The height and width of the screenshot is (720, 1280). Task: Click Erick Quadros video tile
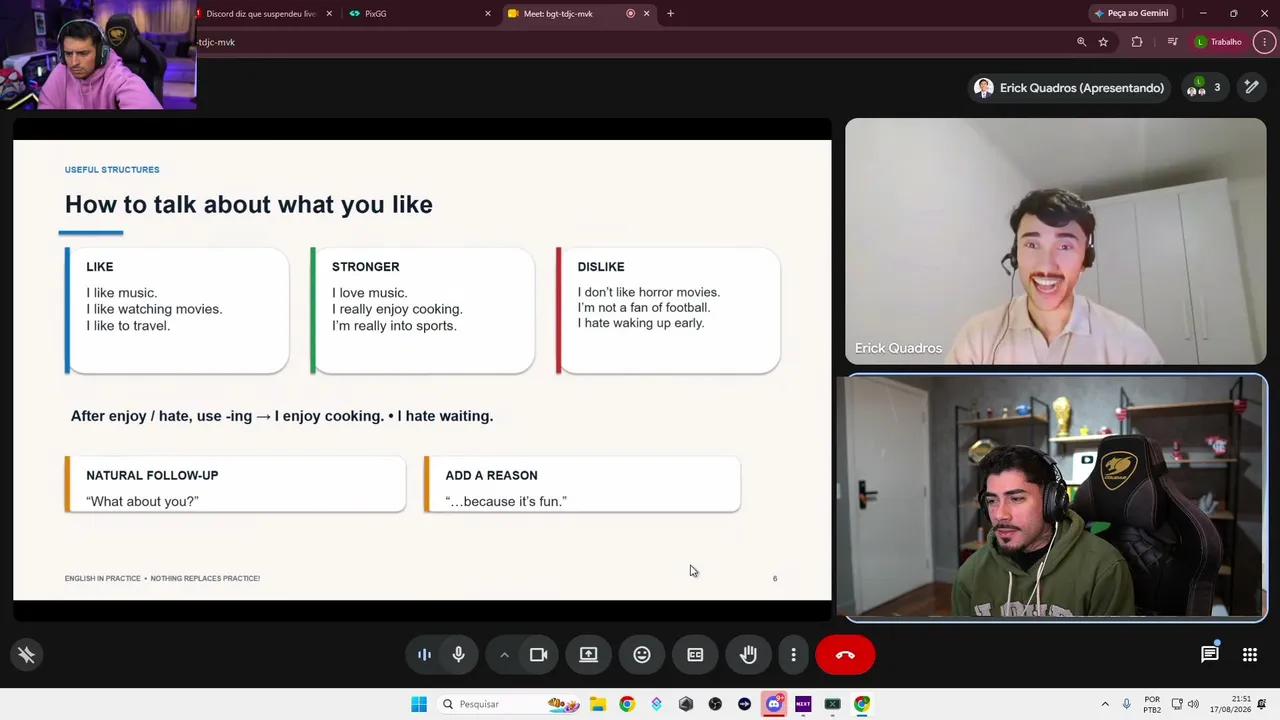click(x=1055, y=241)
